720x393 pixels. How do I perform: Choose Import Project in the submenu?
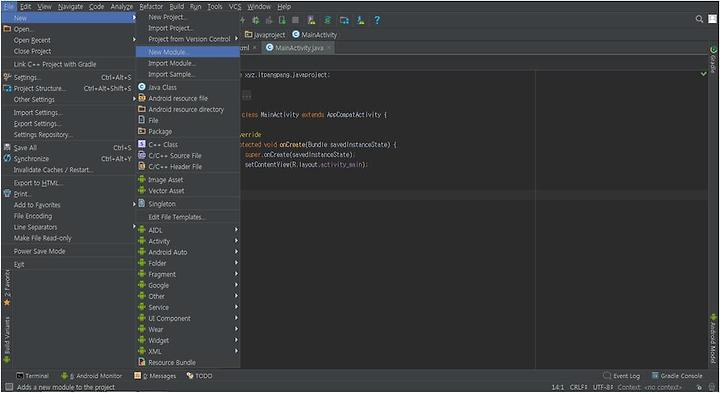(188, 28)
